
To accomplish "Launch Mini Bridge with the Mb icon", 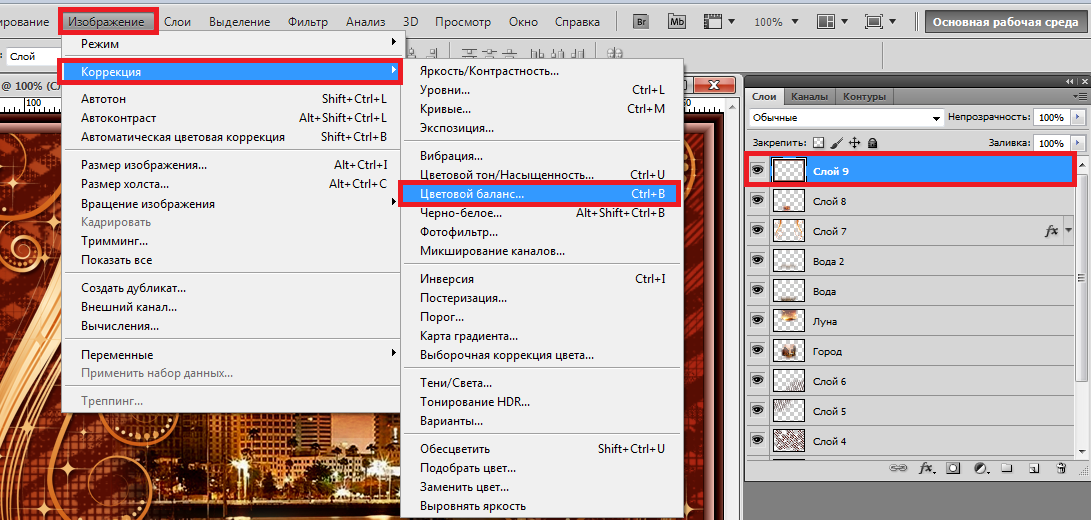I will coord(676,21).
